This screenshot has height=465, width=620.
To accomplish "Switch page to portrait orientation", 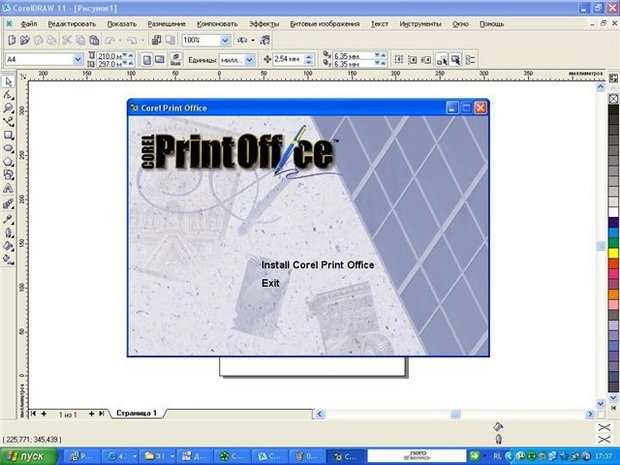I will (145, 59).
